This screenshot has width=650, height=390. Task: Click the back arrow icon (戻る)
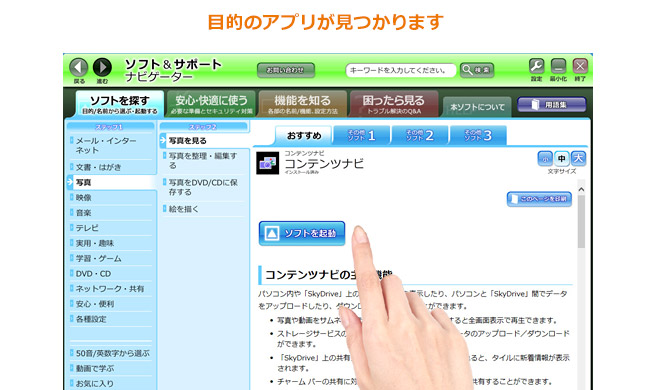pos(78,67)
